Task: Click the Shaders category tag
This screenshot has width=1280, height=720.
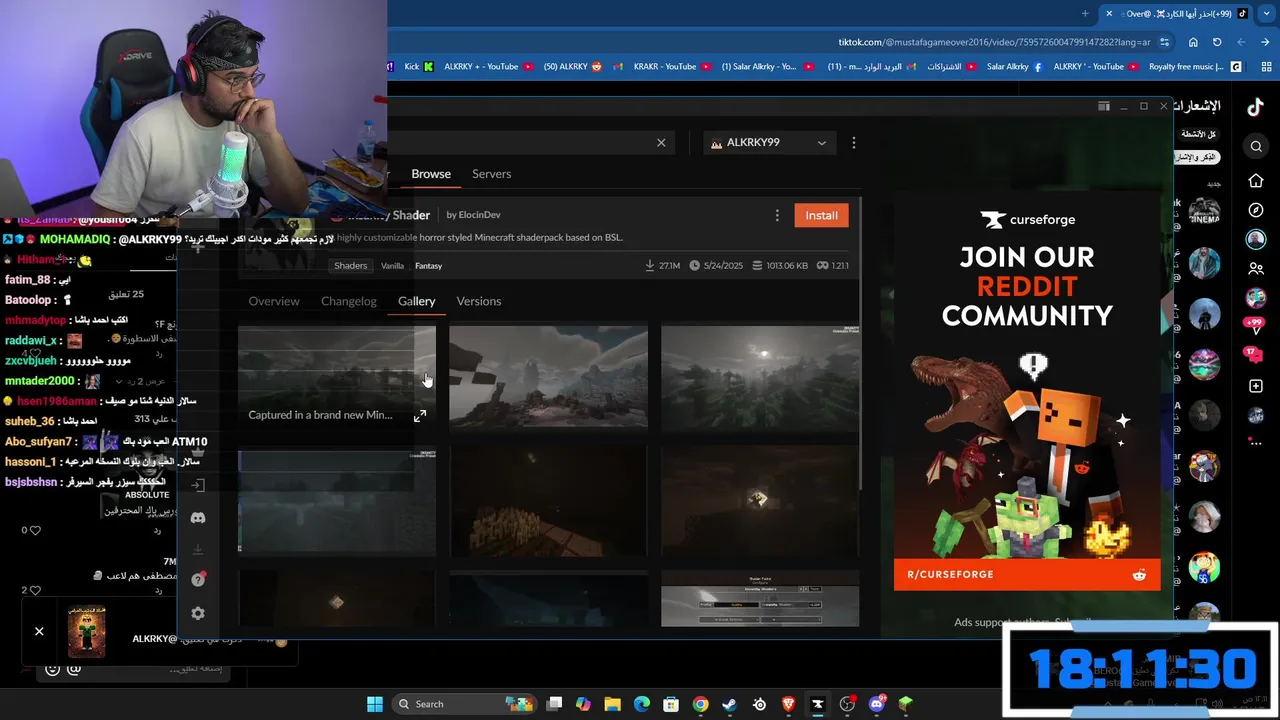Action: click(x=351, y=266)
